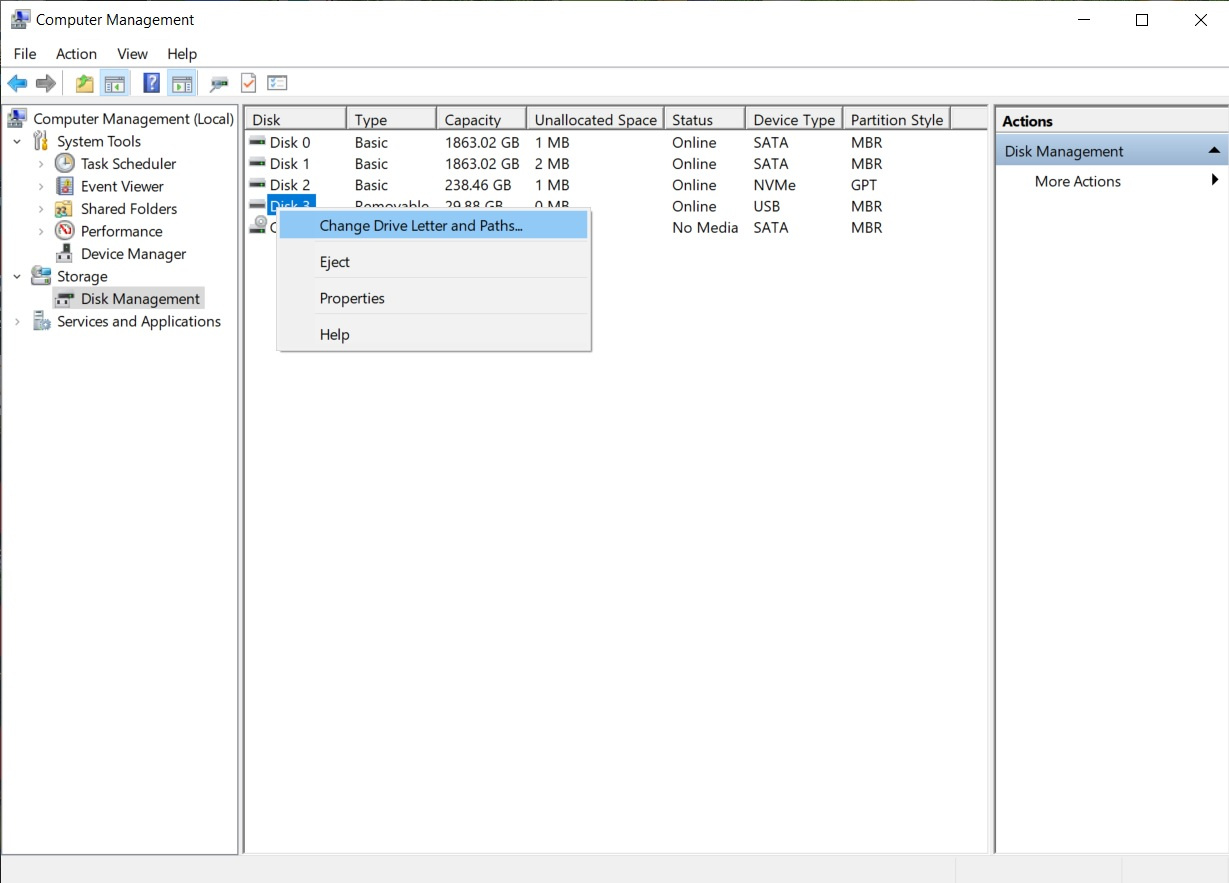Click the No Media status cell
The width and height of the screenshot is (1229, 883).
(x=705, y=227)
